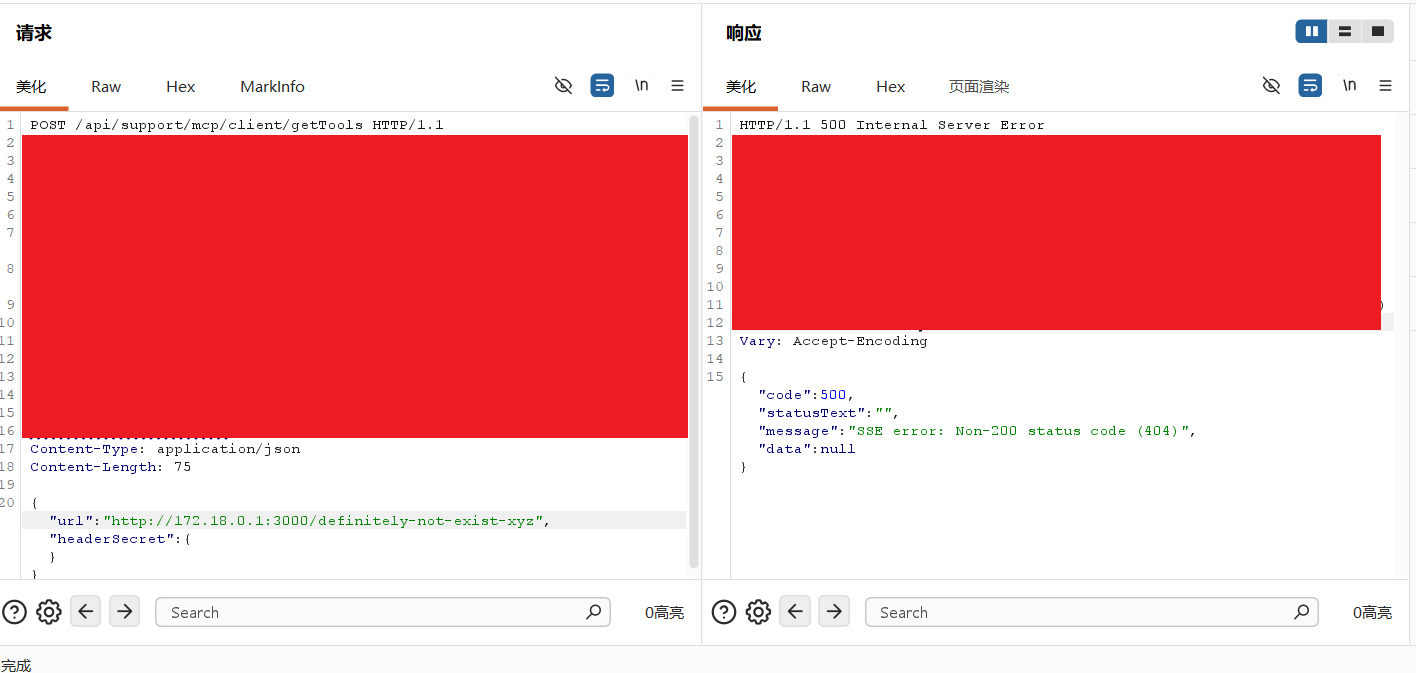Open request panel options menu
The width and height of the screenshot is (1416, 673).
coord(678,86)
